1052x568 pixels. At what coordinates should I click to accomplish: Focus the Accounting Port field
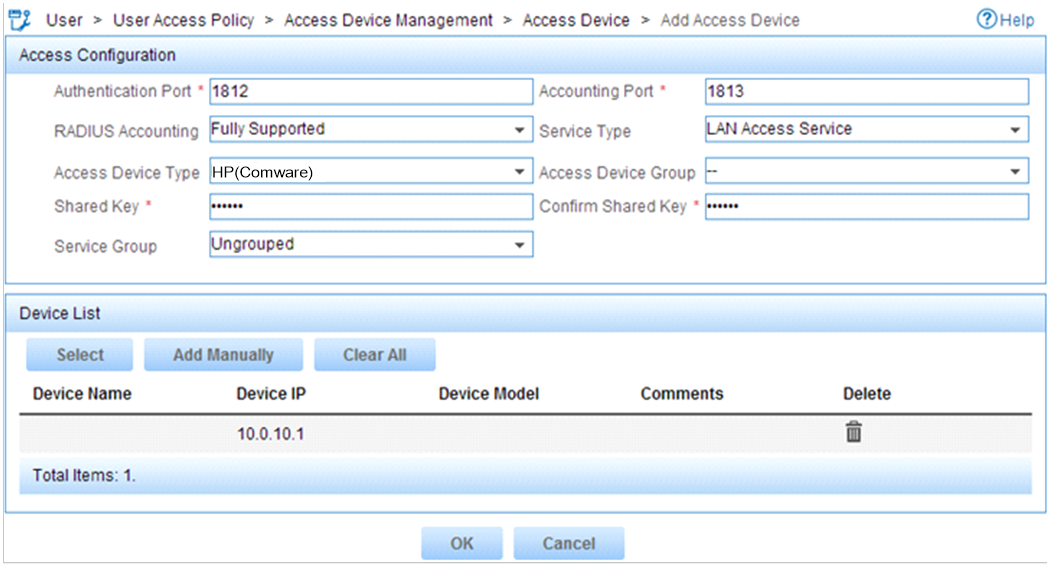tap(867, 91)
